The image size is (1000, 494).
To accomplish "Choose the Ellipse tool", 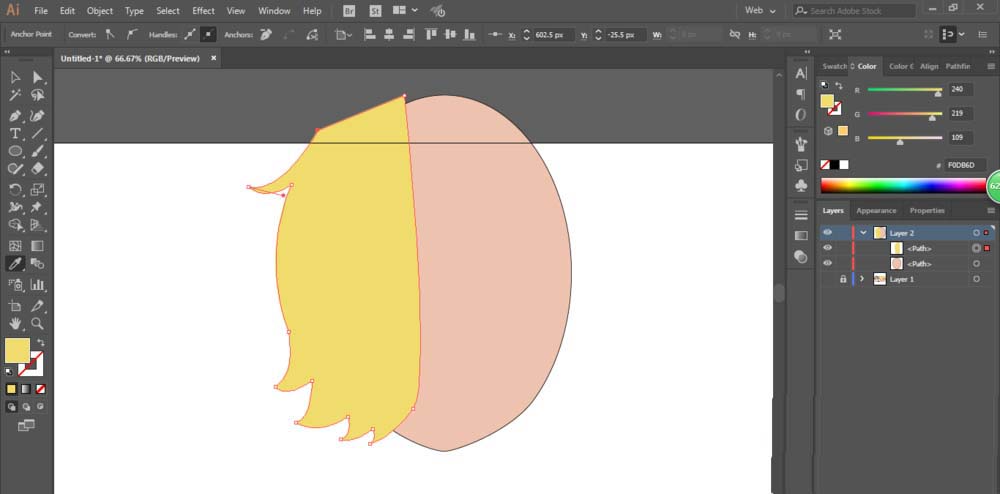I will click(15, 151).
